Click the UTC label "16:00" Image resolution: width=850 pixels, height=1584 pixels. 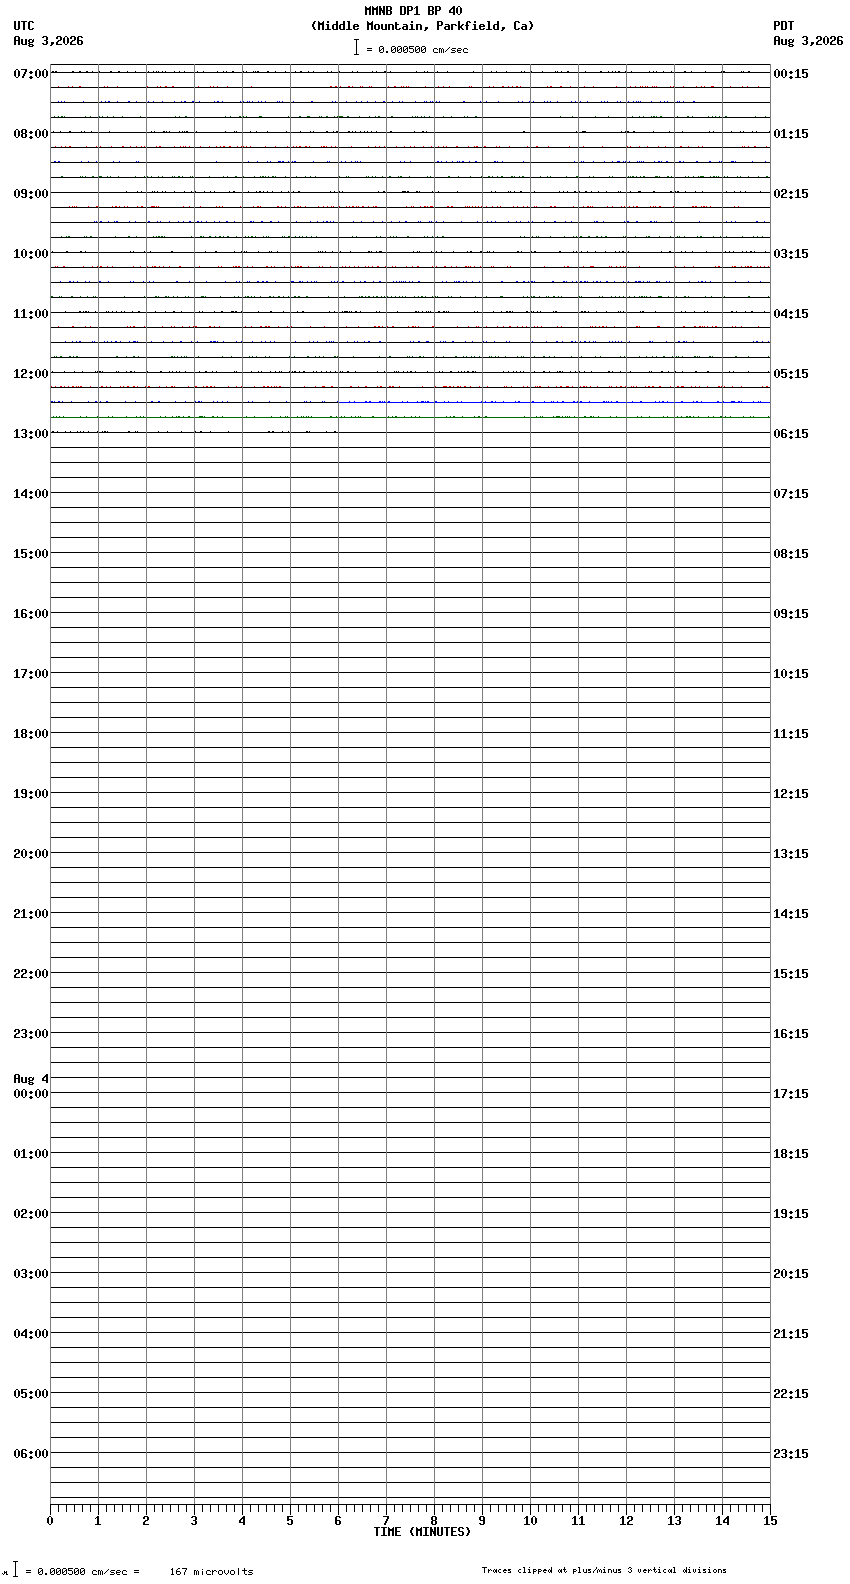coord(31,614)
